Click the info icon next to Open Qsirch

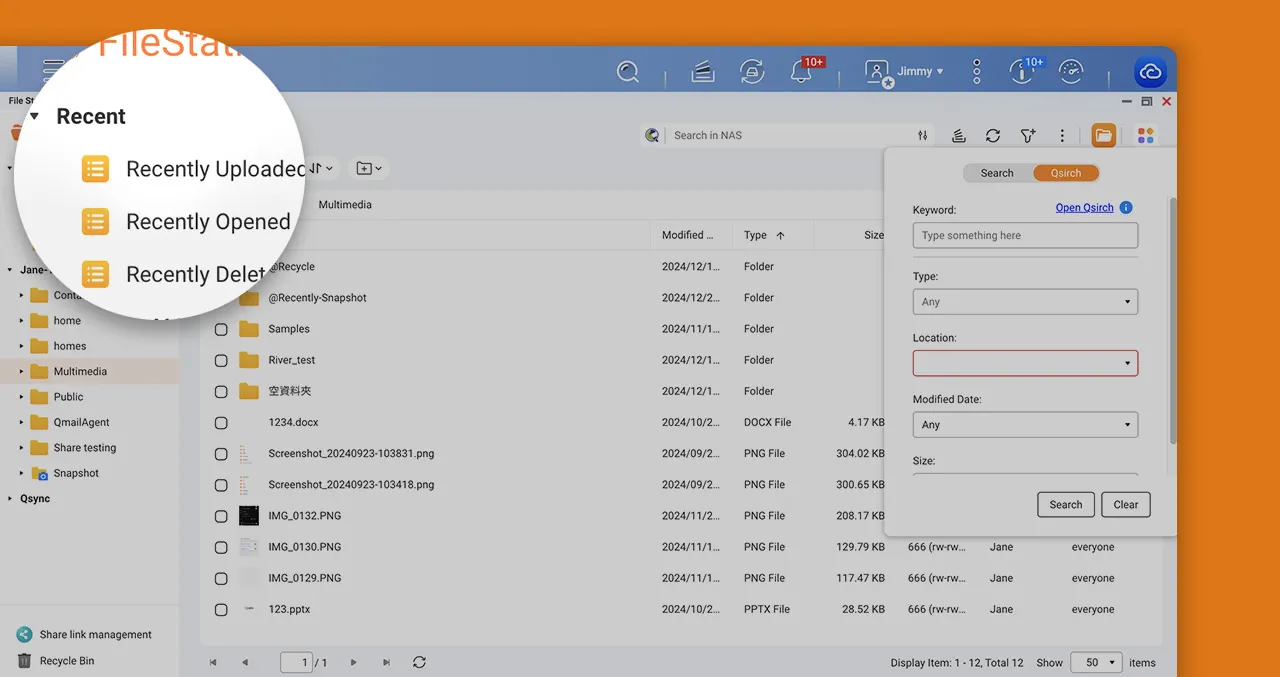pos(1126,208)
